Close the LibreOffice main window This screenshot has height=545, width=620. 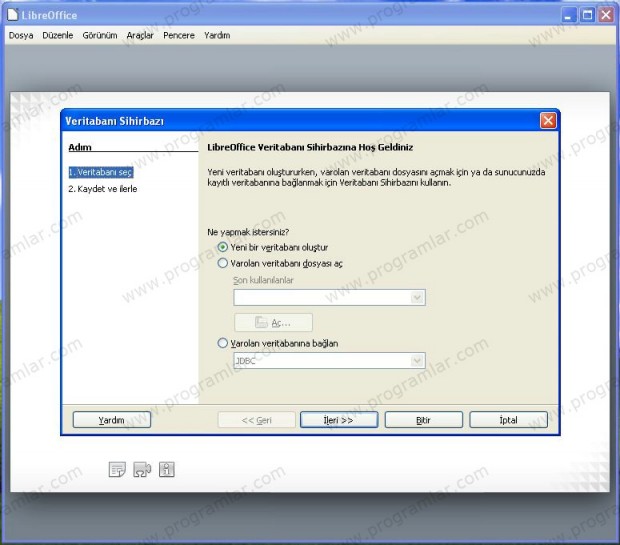click(606, 15)
